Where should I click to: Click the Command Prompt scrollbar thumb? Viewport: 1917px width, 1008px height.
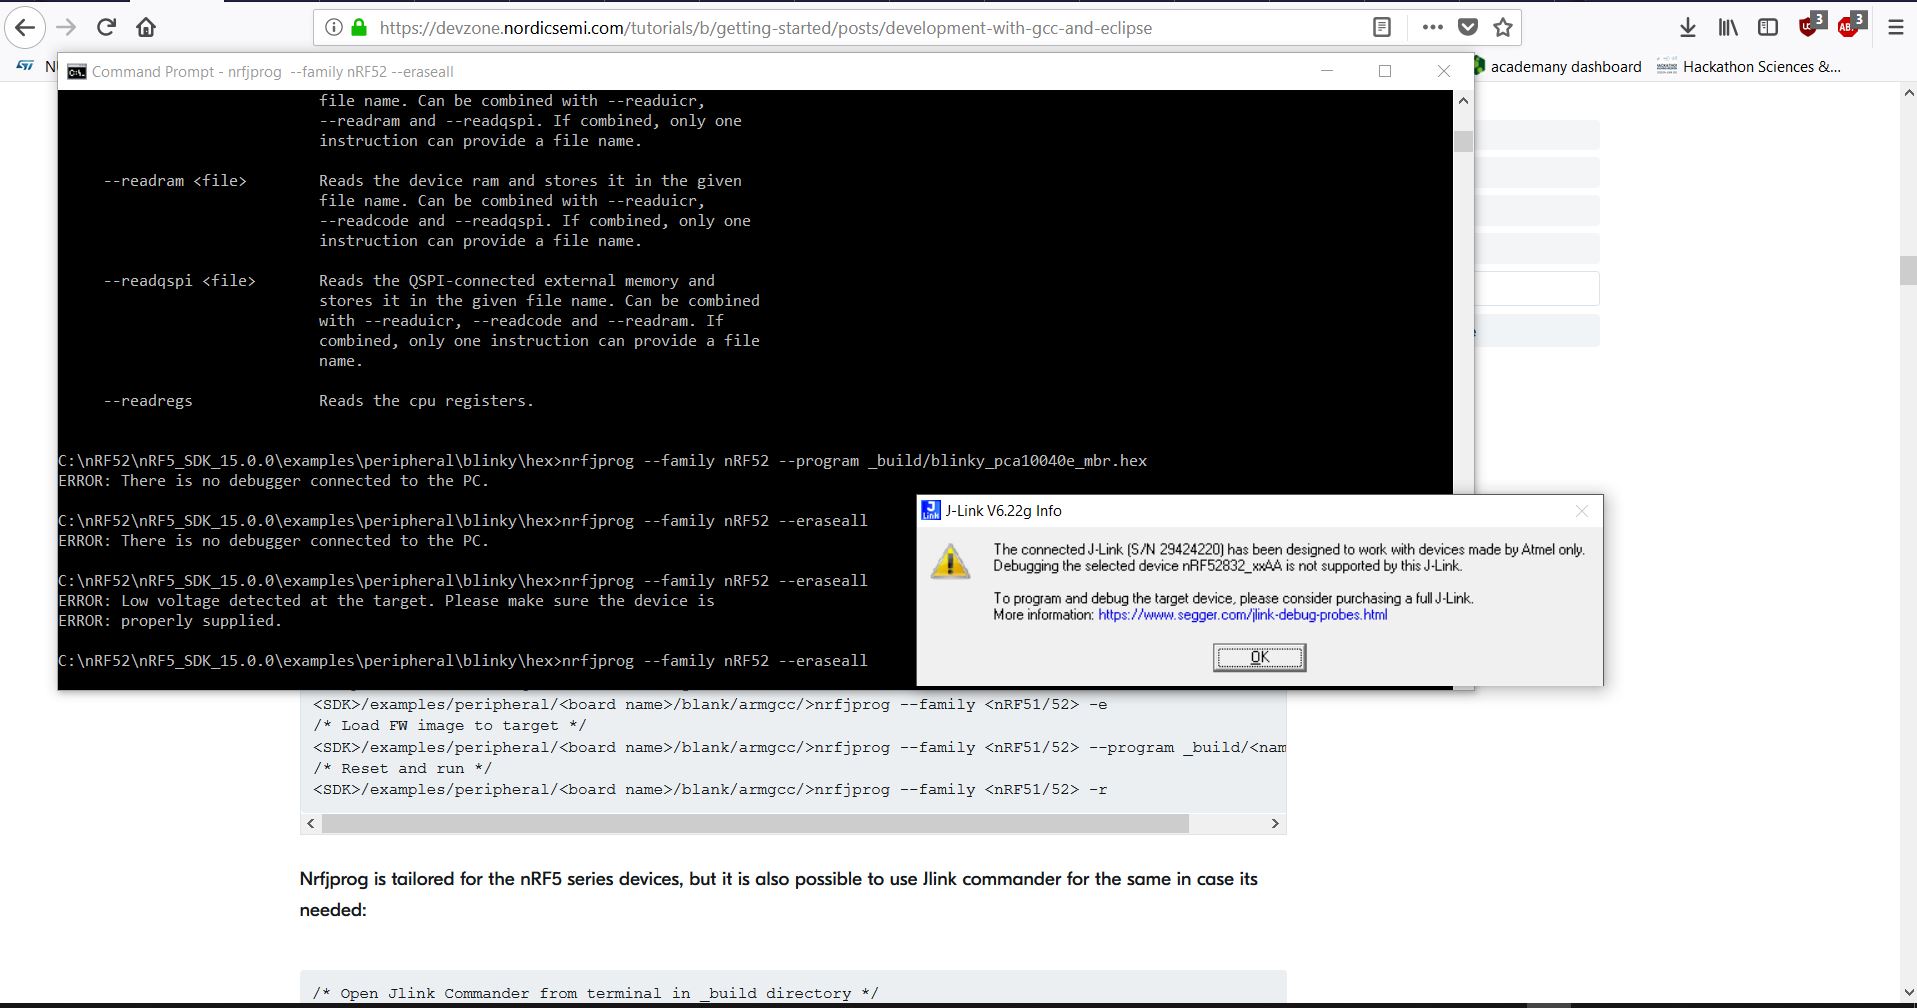[x=1463, y=142]
